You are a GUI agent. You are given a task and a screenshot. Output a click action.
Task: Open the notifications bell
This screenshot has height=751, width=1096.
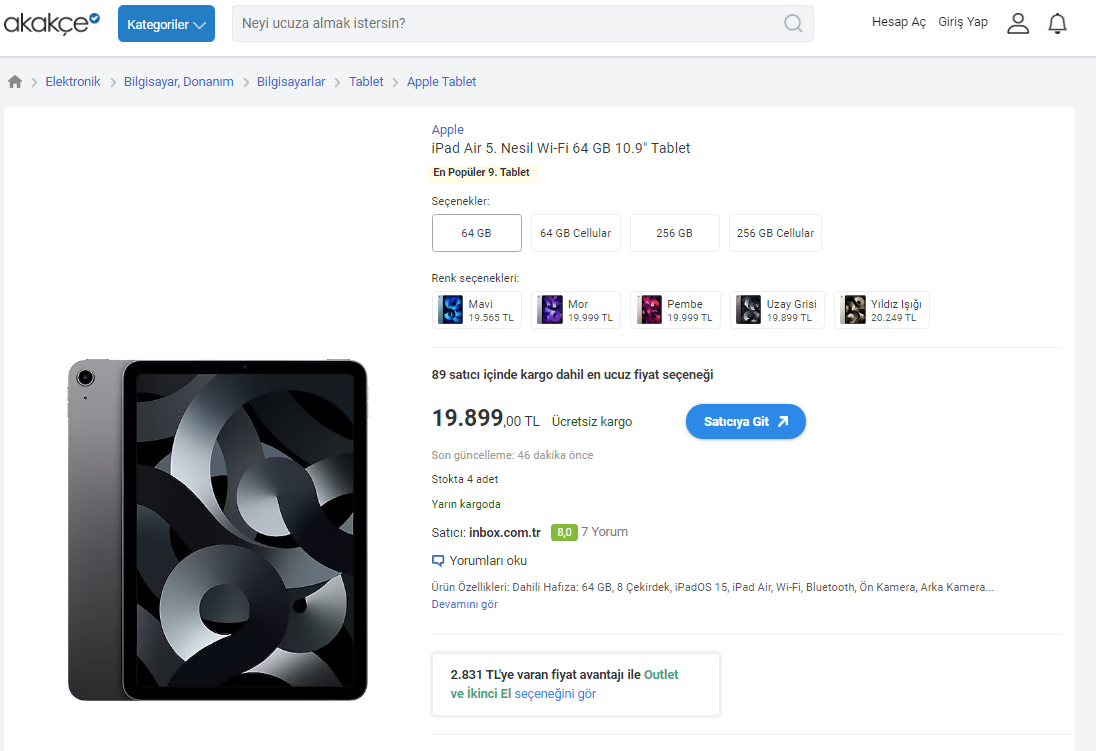[1057, 23]
